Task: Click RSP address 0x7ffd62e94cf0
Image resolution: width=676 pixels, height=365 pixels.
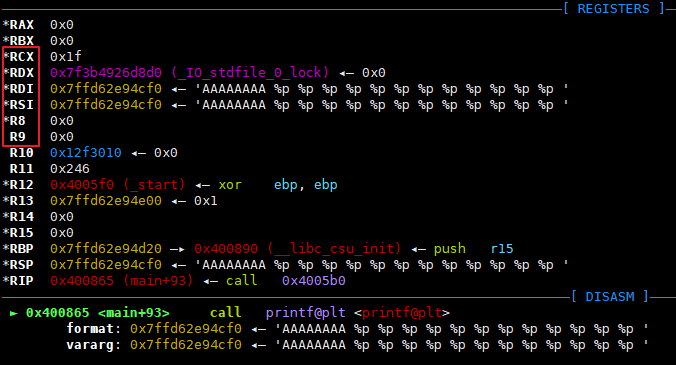Action: [x=106, y=265]
